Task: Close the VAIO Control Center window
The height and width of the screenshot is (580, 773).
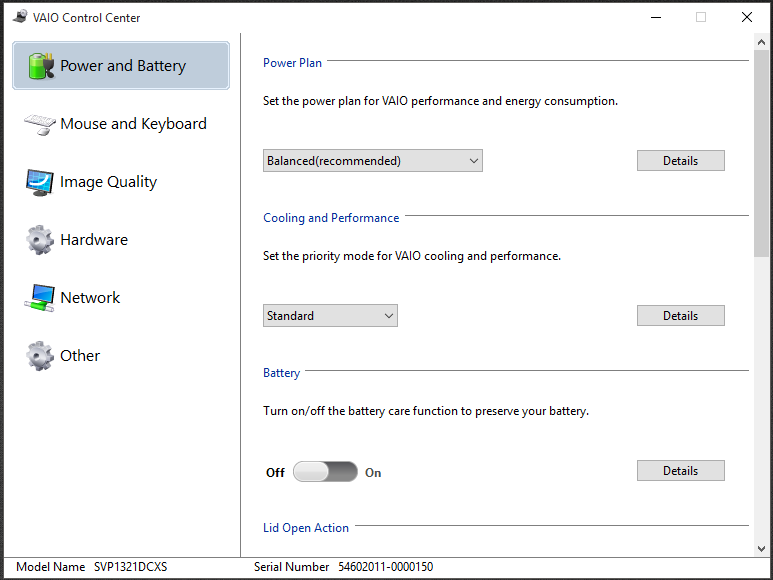Action: (747, 17)
